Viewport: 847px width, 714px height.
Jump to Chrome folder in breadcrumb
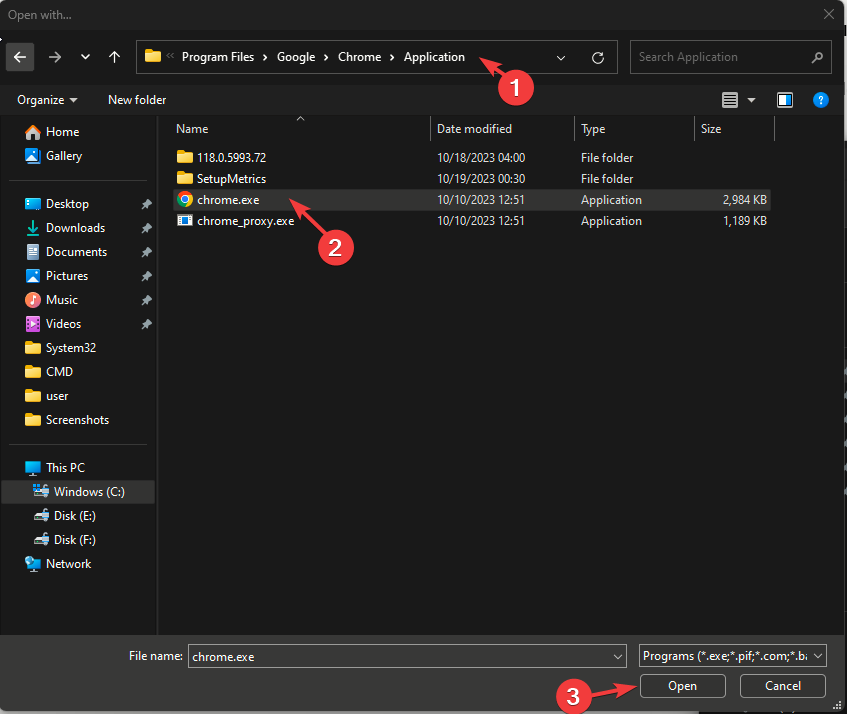tap(359, 57)
